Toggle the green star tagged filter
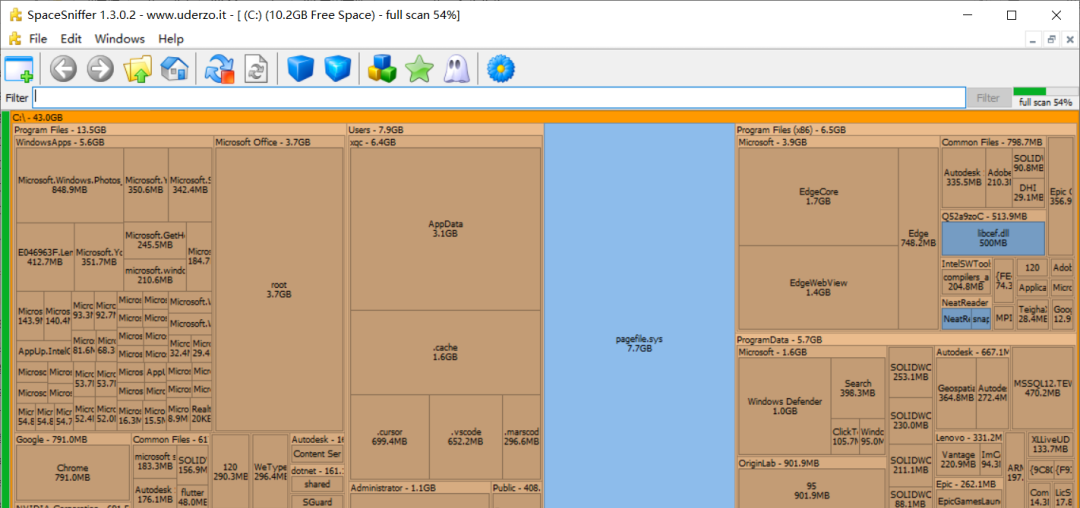 tap(419, 69)
